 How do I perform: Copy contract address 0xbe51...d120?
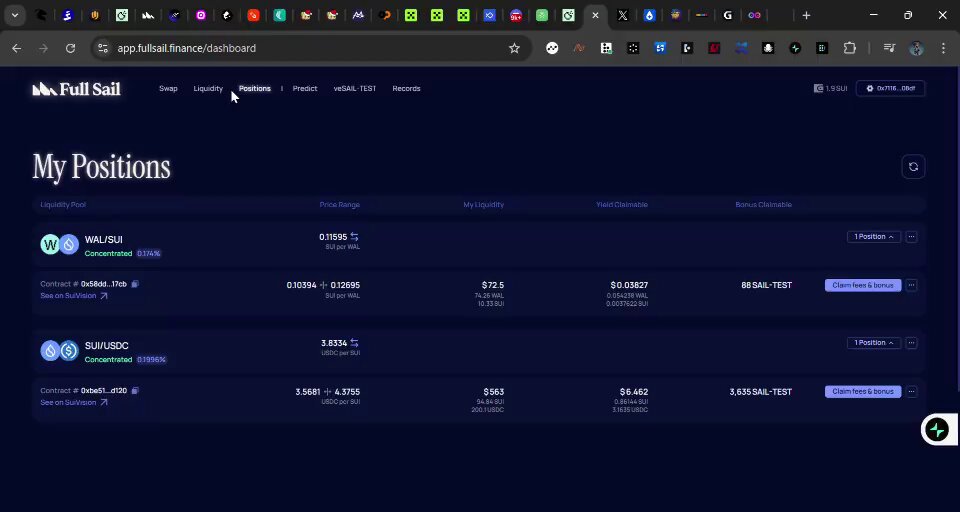coord(135,391)
